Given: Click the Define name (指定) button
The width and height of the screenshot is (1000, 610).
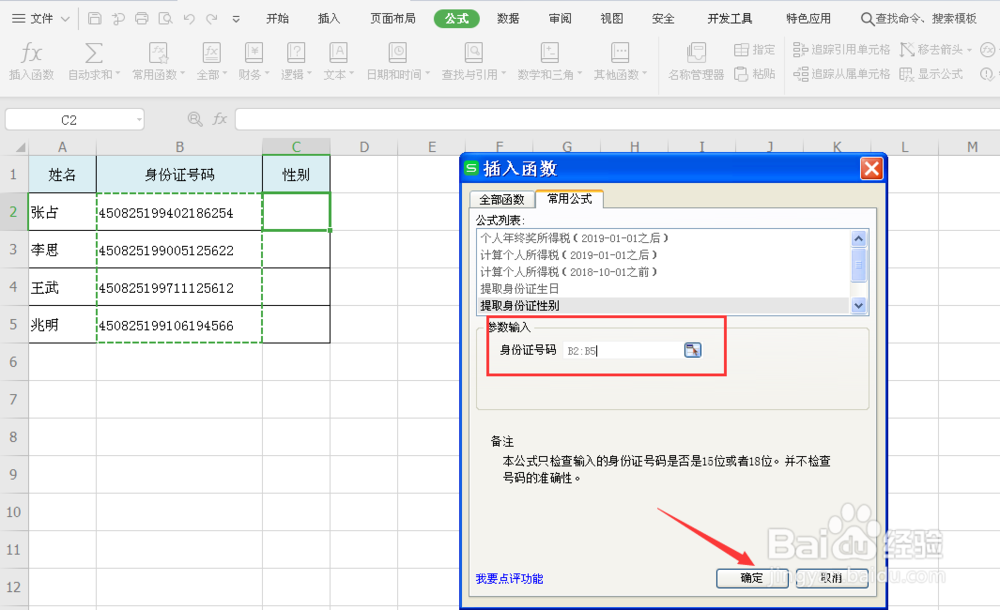Looking at the screenshot, I should 754,50.
